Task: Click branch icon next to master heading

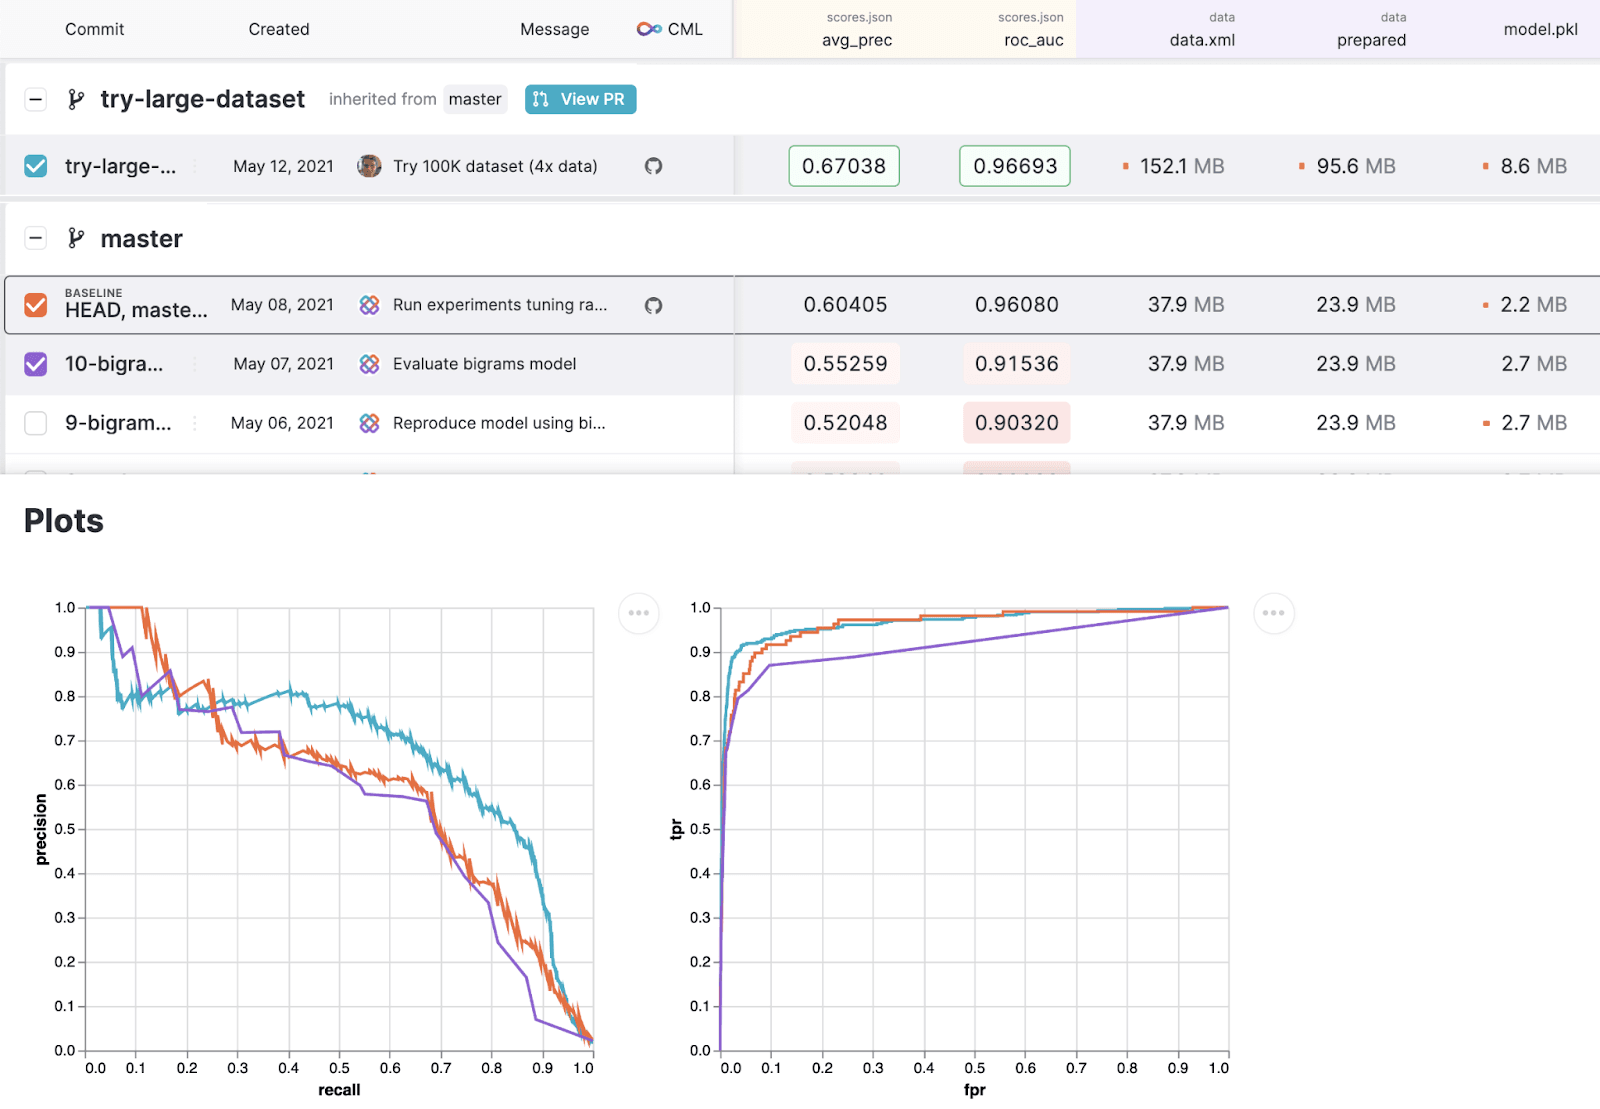Action: click(x=76, y=239)
